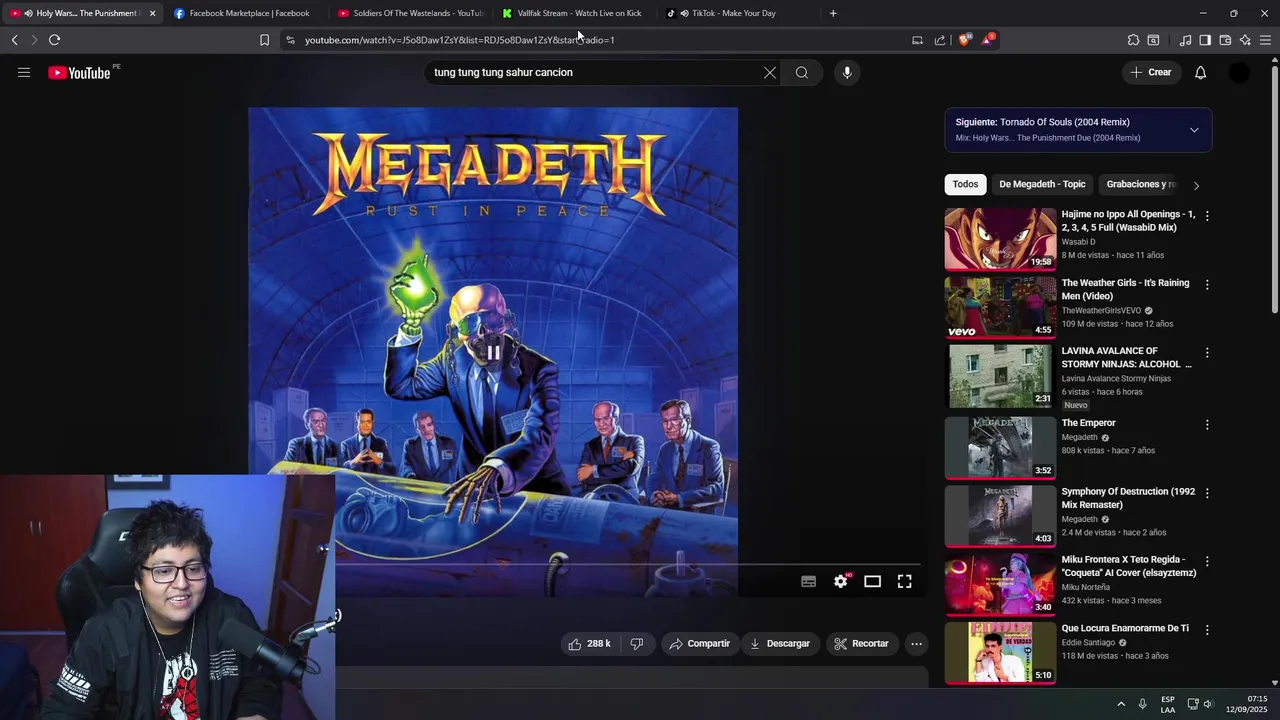Pause the video with the center pause icon
1280x720 pixels.
click(x=493, y=352)
